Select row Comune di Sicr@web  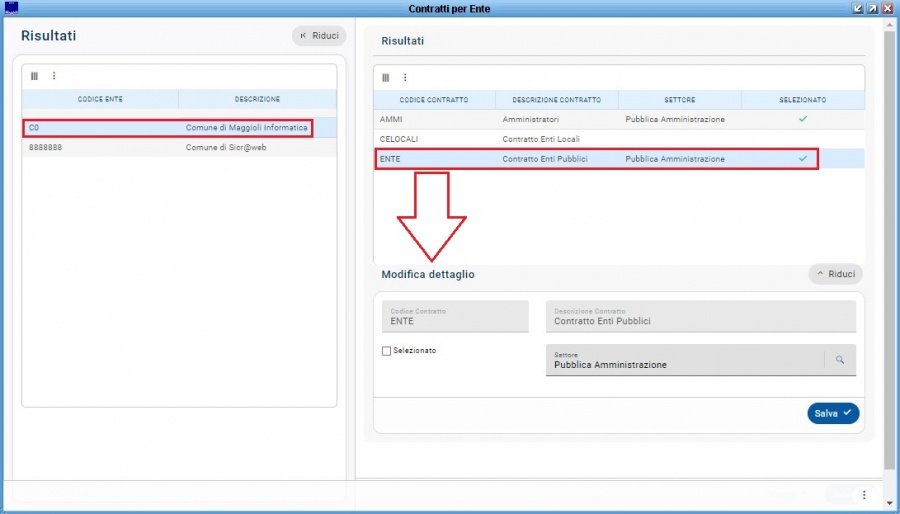click(179, 147)
